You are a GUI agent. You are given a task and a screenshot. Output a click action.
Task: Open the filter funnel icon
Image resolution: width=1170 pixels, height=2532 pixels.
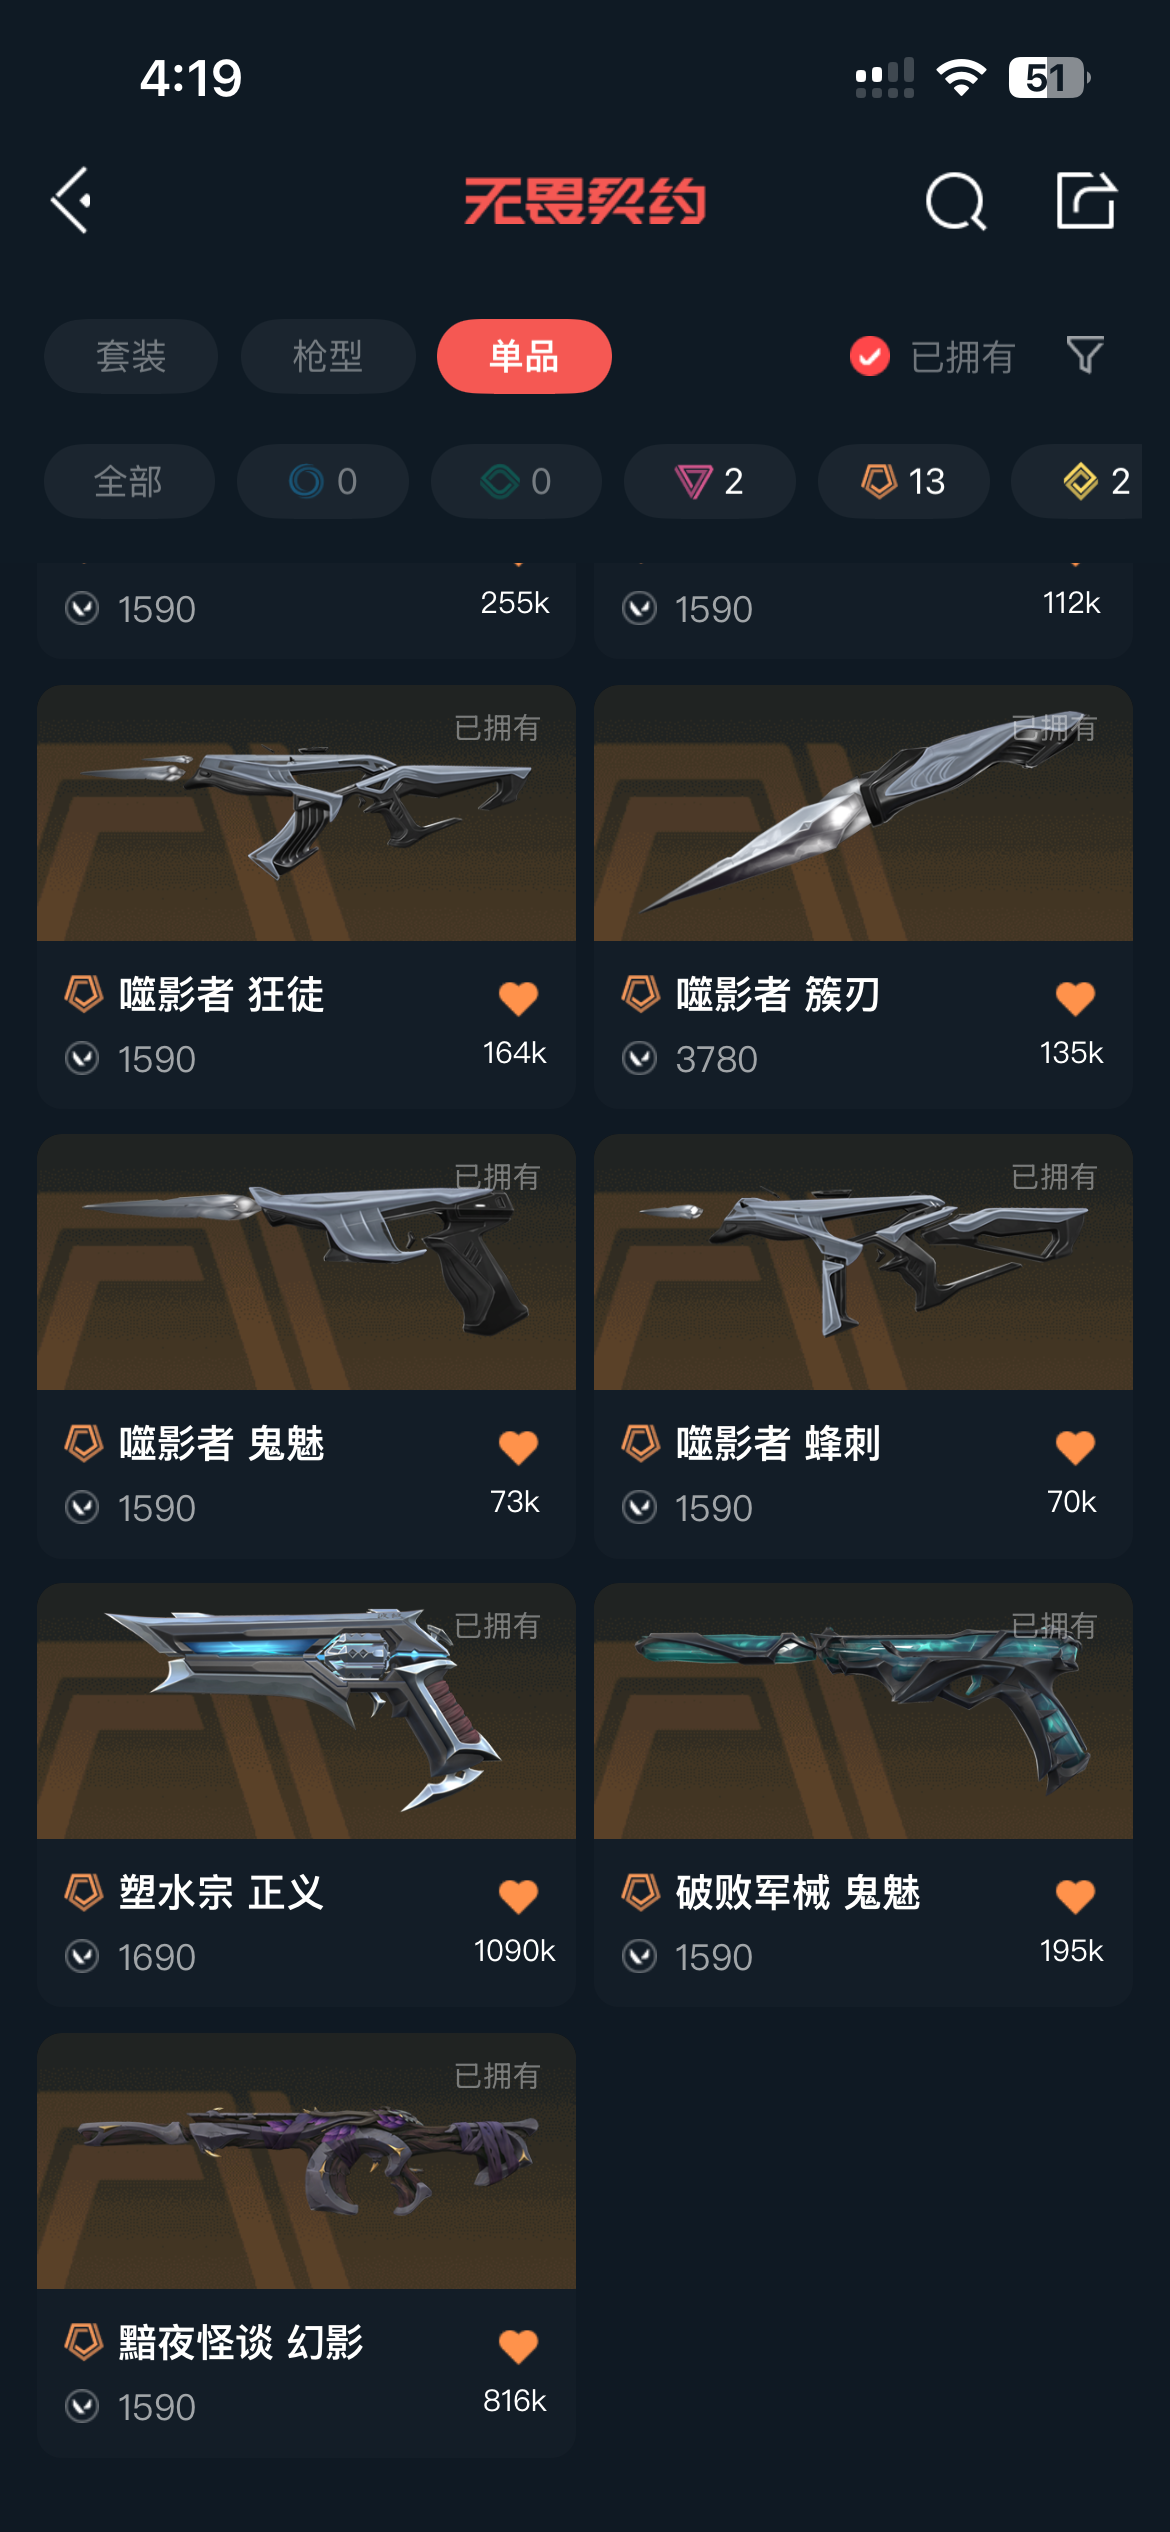1085,355
